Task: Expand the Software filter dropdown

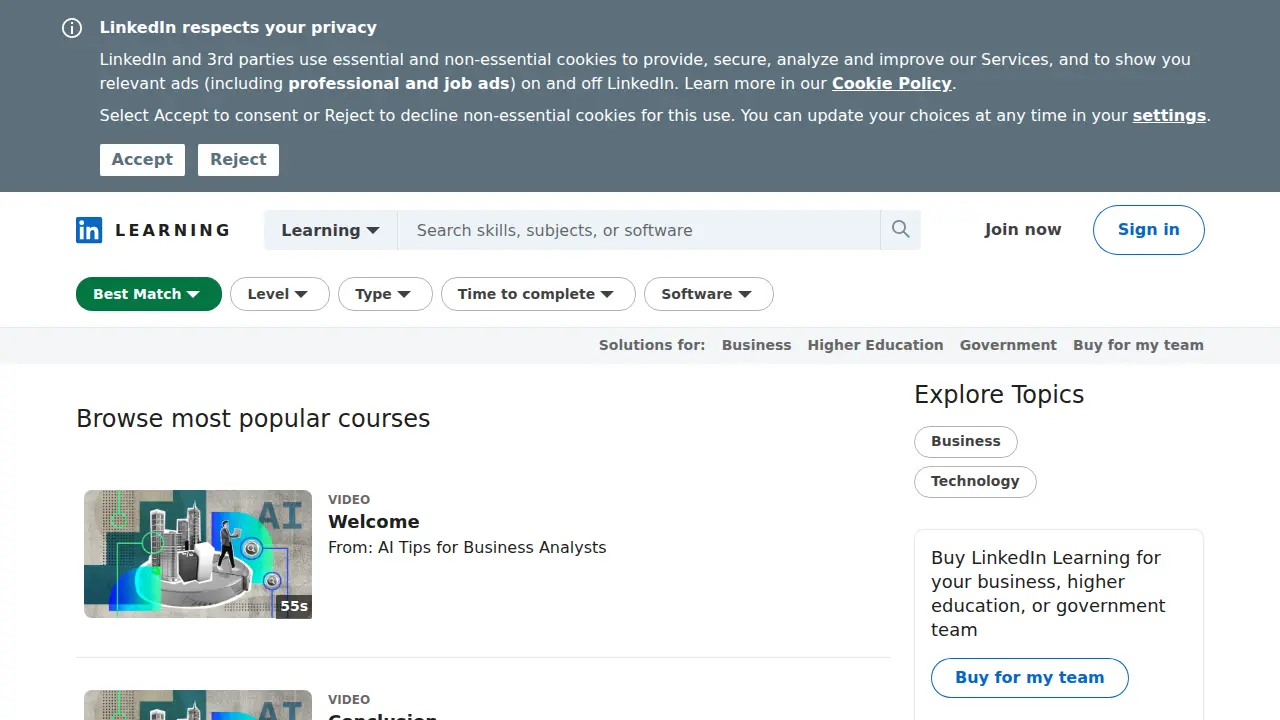Action: tap(709, 294)
